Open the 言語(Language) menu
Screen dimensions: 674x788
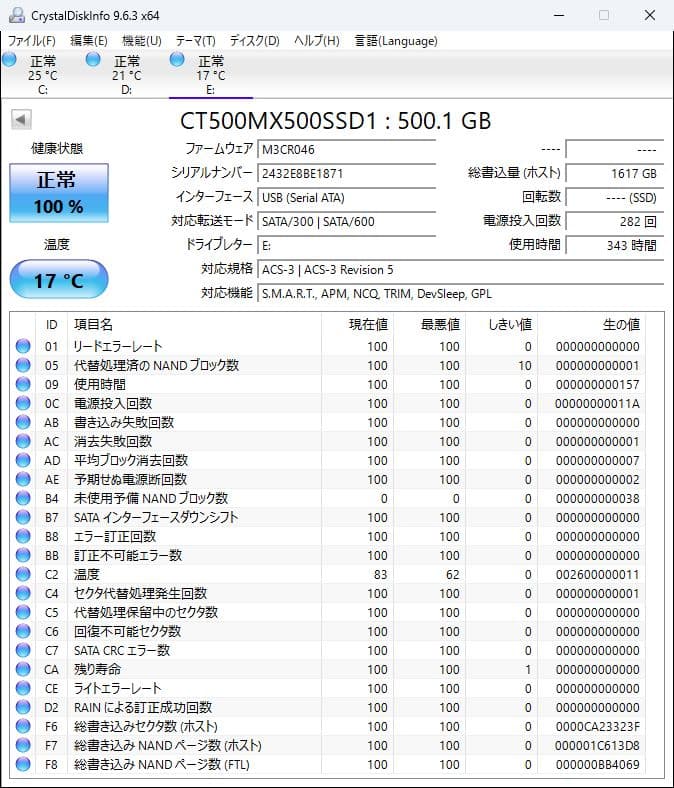point(396,41)
